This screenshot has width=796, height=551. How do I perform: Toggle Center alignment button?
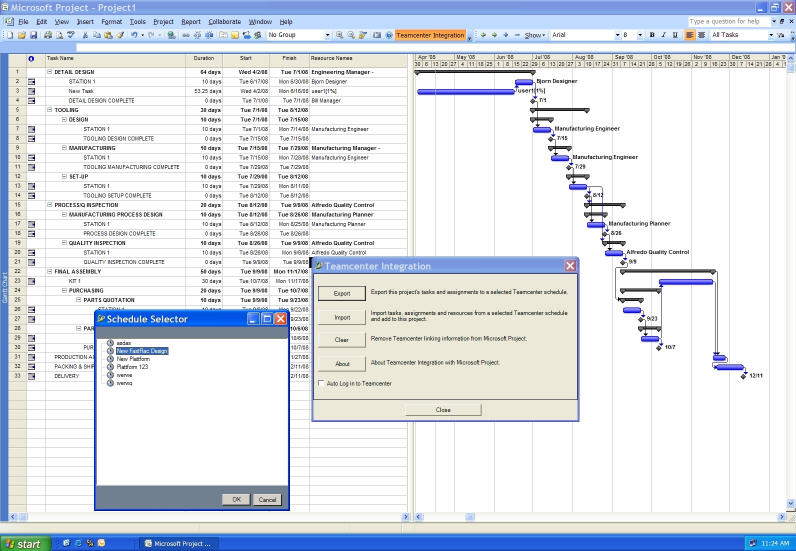[x=701, y=35]
